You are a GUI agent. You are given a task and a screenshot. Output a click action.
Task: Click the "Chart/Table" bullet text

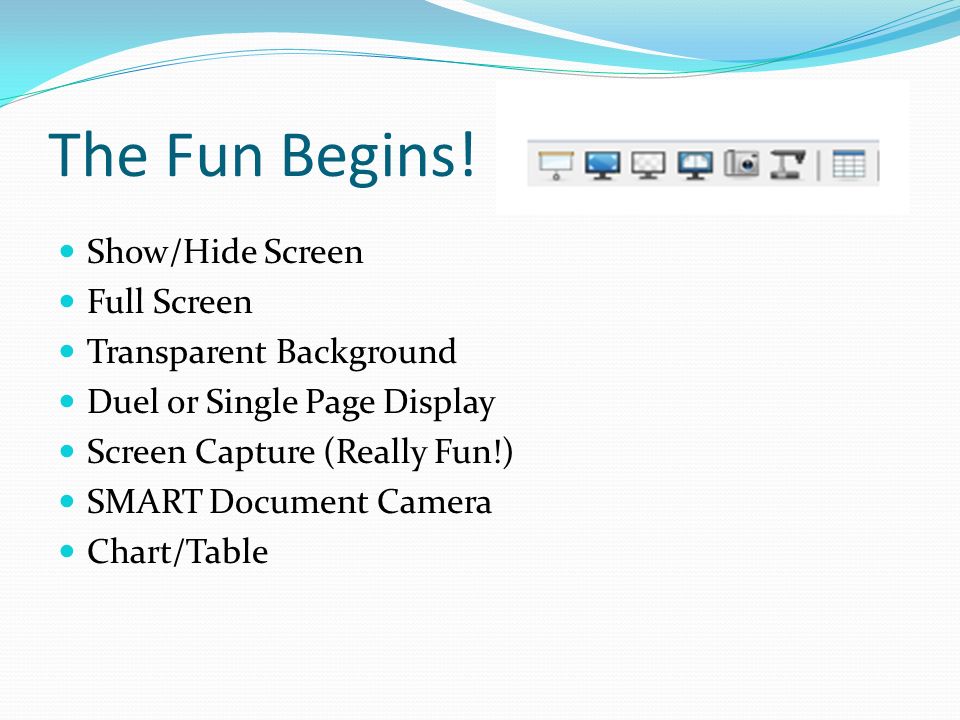(178, 552)
